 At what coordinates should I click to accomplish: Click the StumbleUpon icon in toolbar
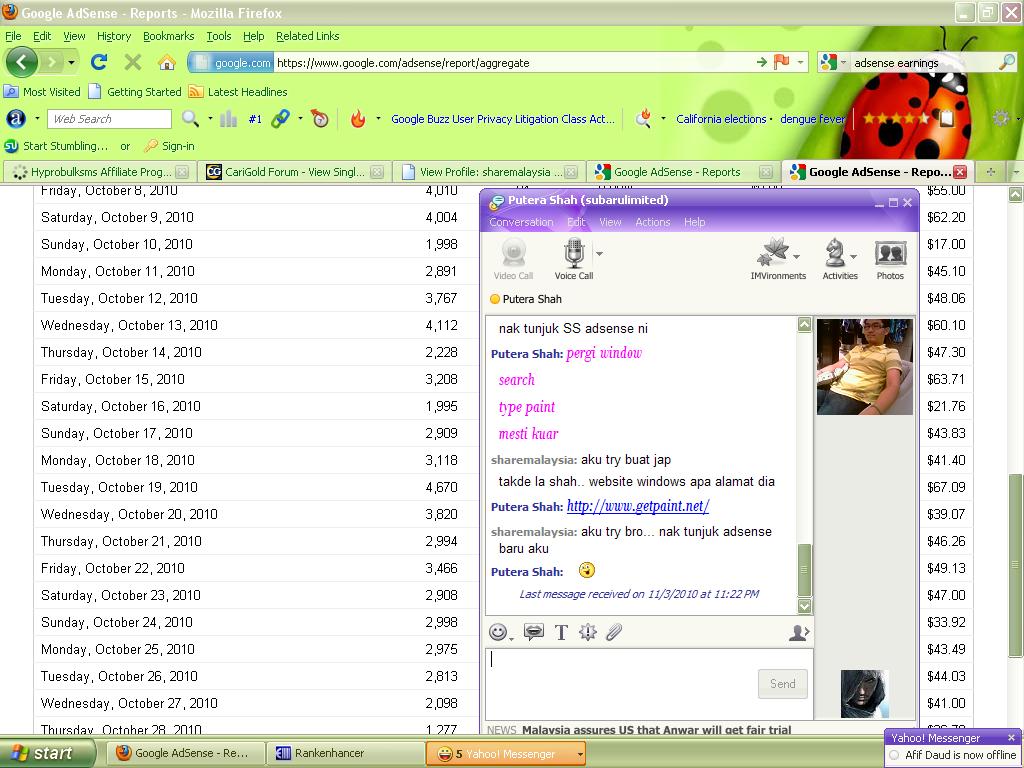[11, 146]
